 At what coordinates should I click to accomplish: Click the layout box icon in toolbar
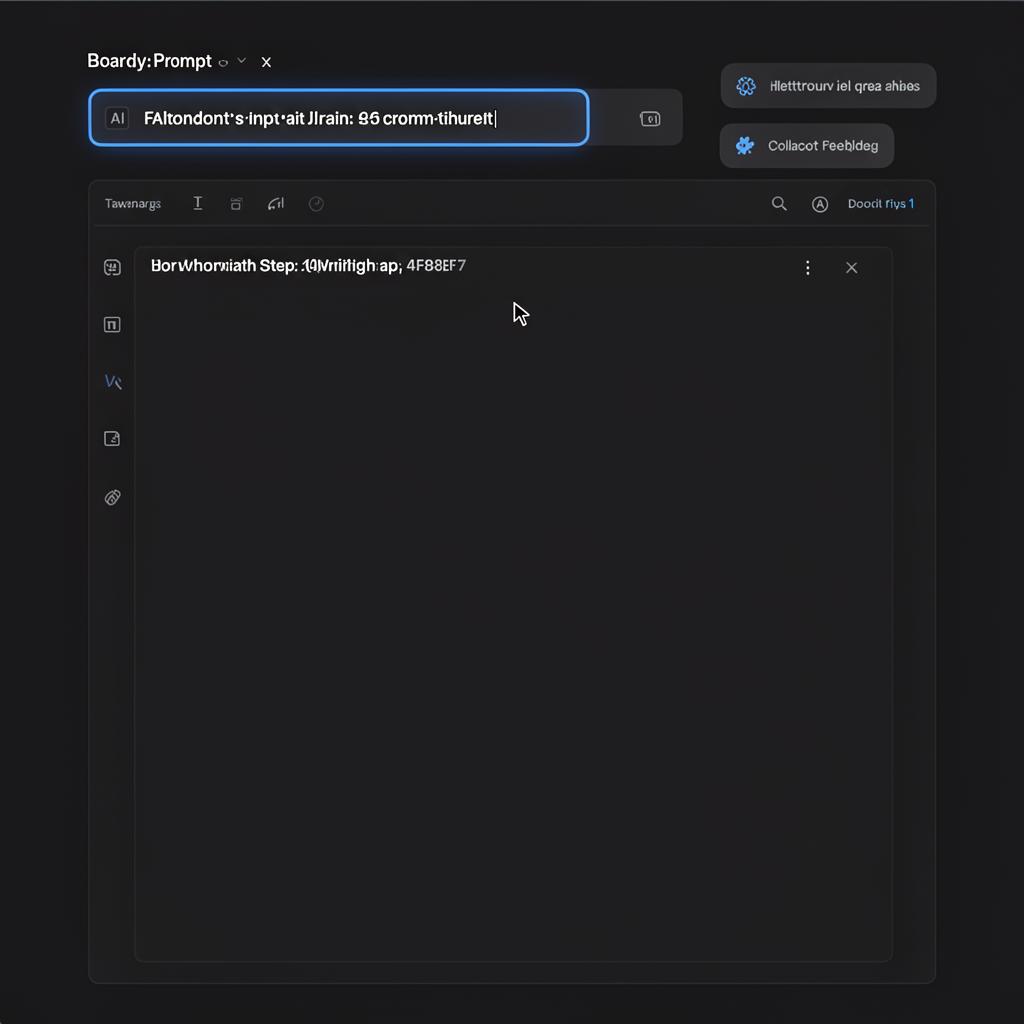click(x=236, y=204)
